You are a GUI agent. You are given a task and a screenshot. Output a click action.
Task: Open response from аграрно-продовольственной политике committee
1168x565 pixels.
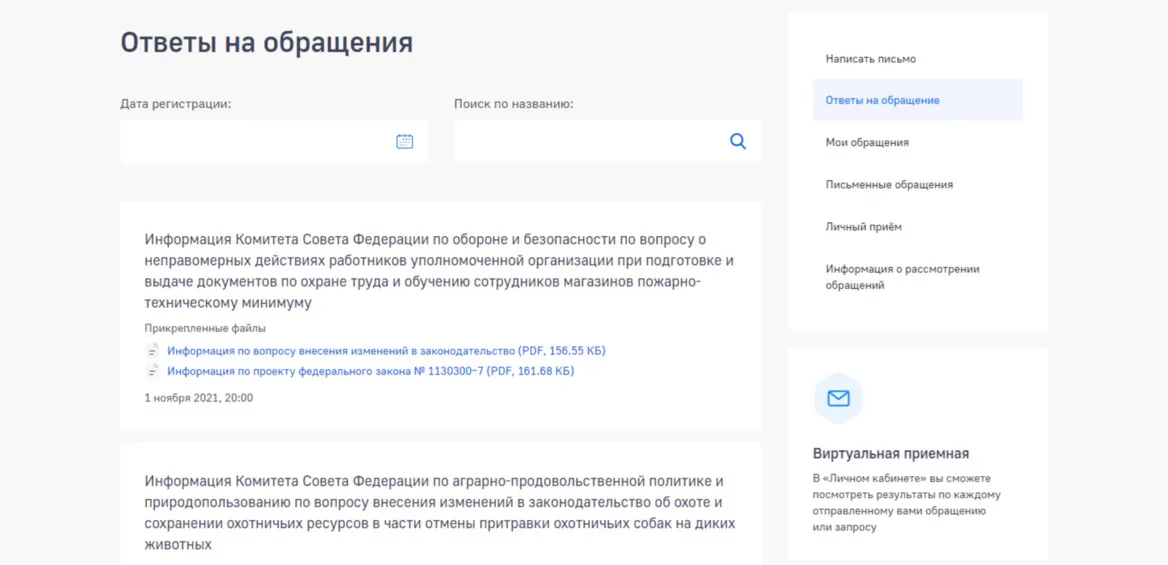(439, 513)
